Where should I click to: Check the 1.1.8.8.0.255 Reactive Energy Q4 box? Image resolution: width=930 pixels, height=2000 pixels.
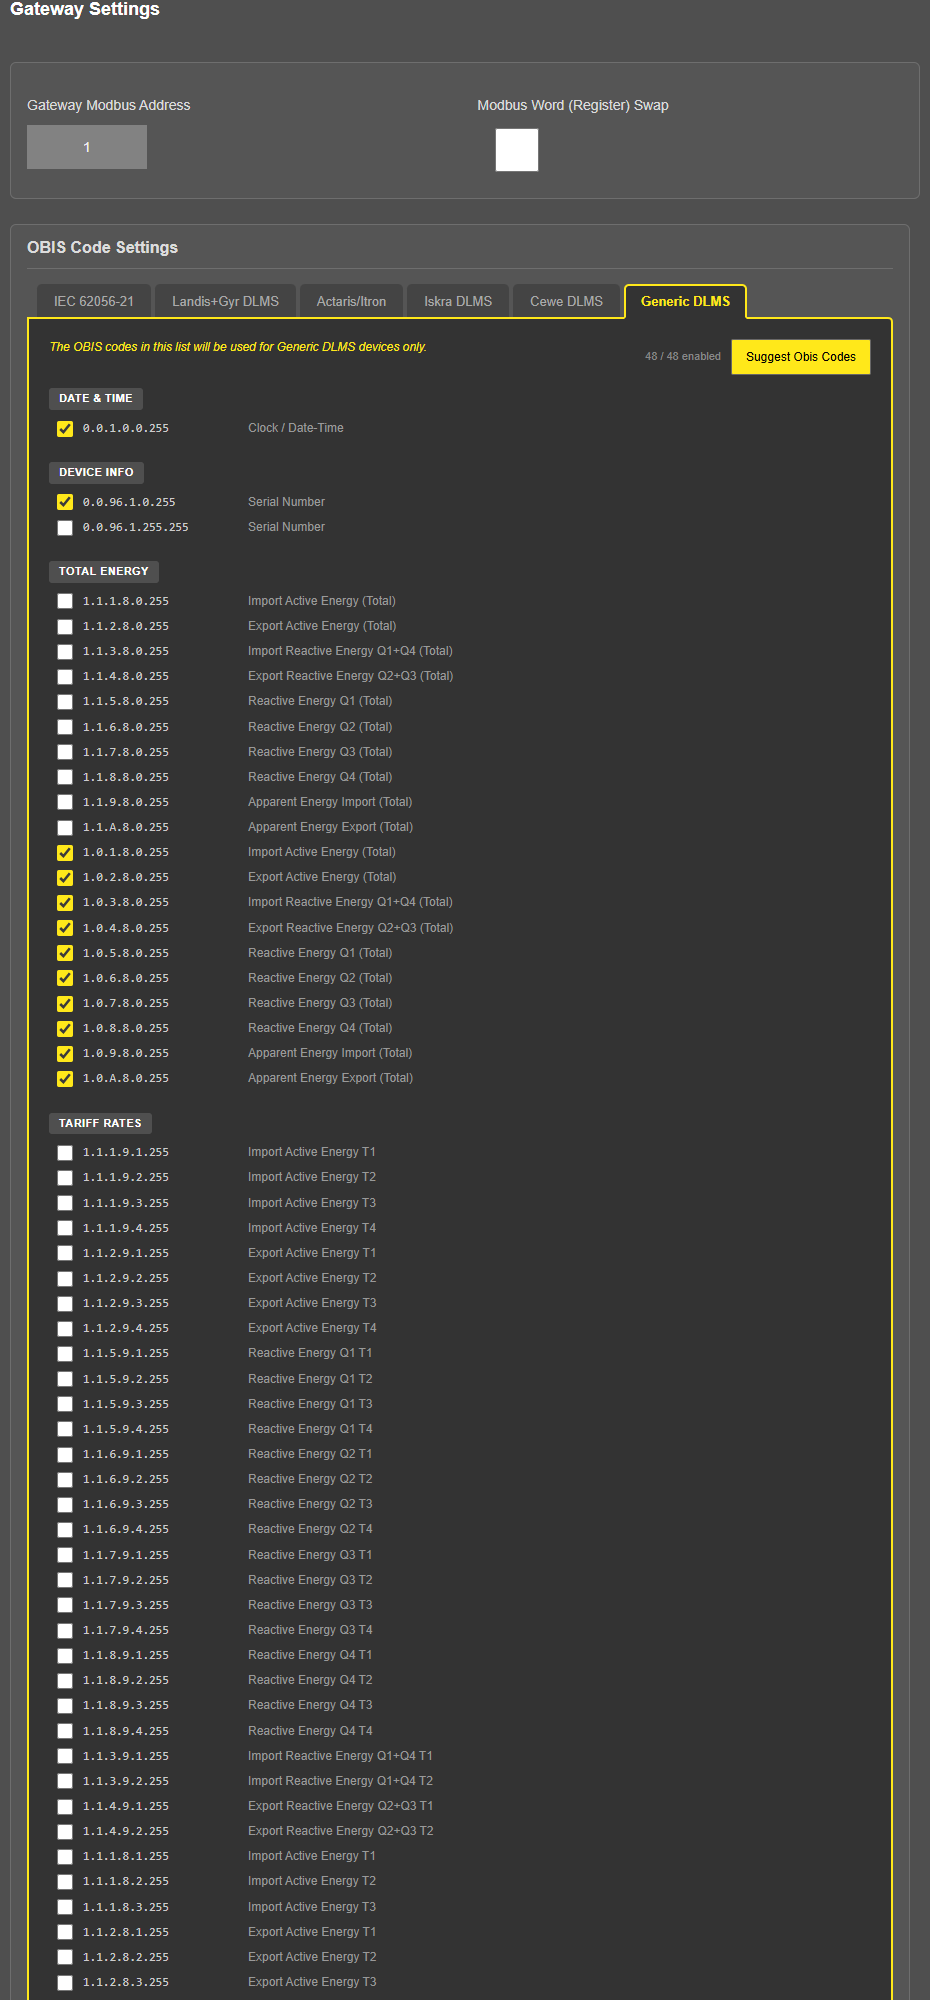click(65, 777)
